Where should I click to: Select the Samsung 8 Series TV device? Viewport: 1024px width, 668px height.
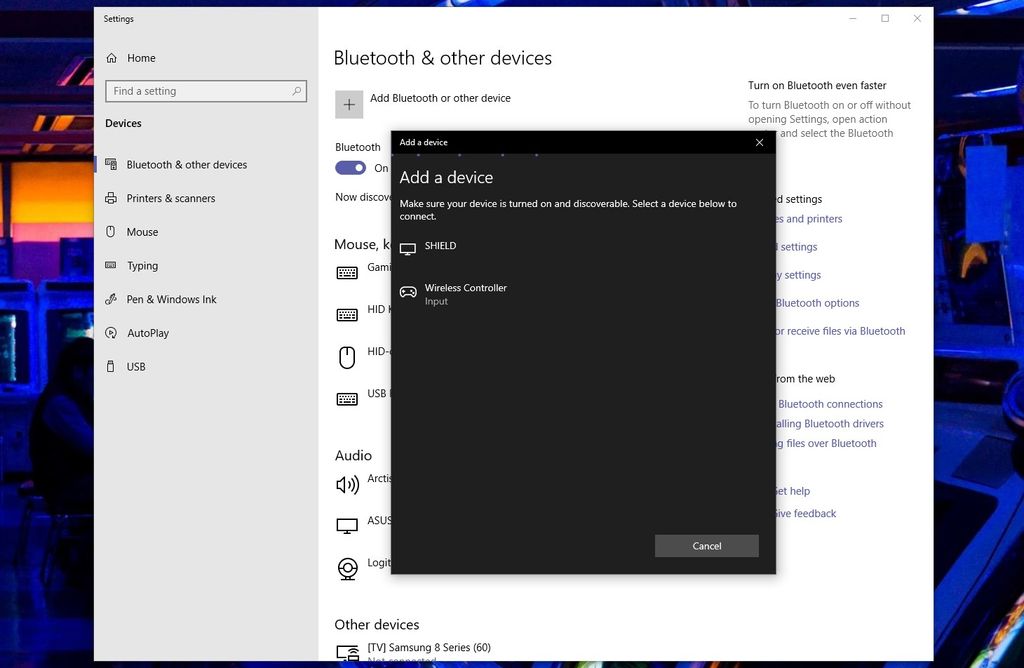pyautogui.click(x=429, y=648)
